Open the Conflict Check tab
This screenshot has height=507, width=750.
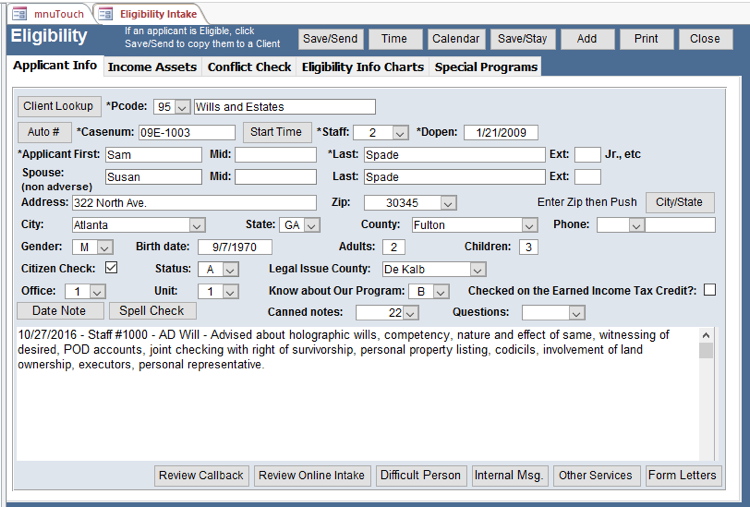(249, 67)
